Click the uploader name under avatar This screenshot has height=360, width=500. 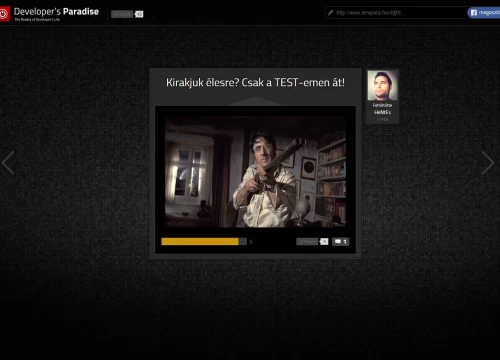coord(382,109)
